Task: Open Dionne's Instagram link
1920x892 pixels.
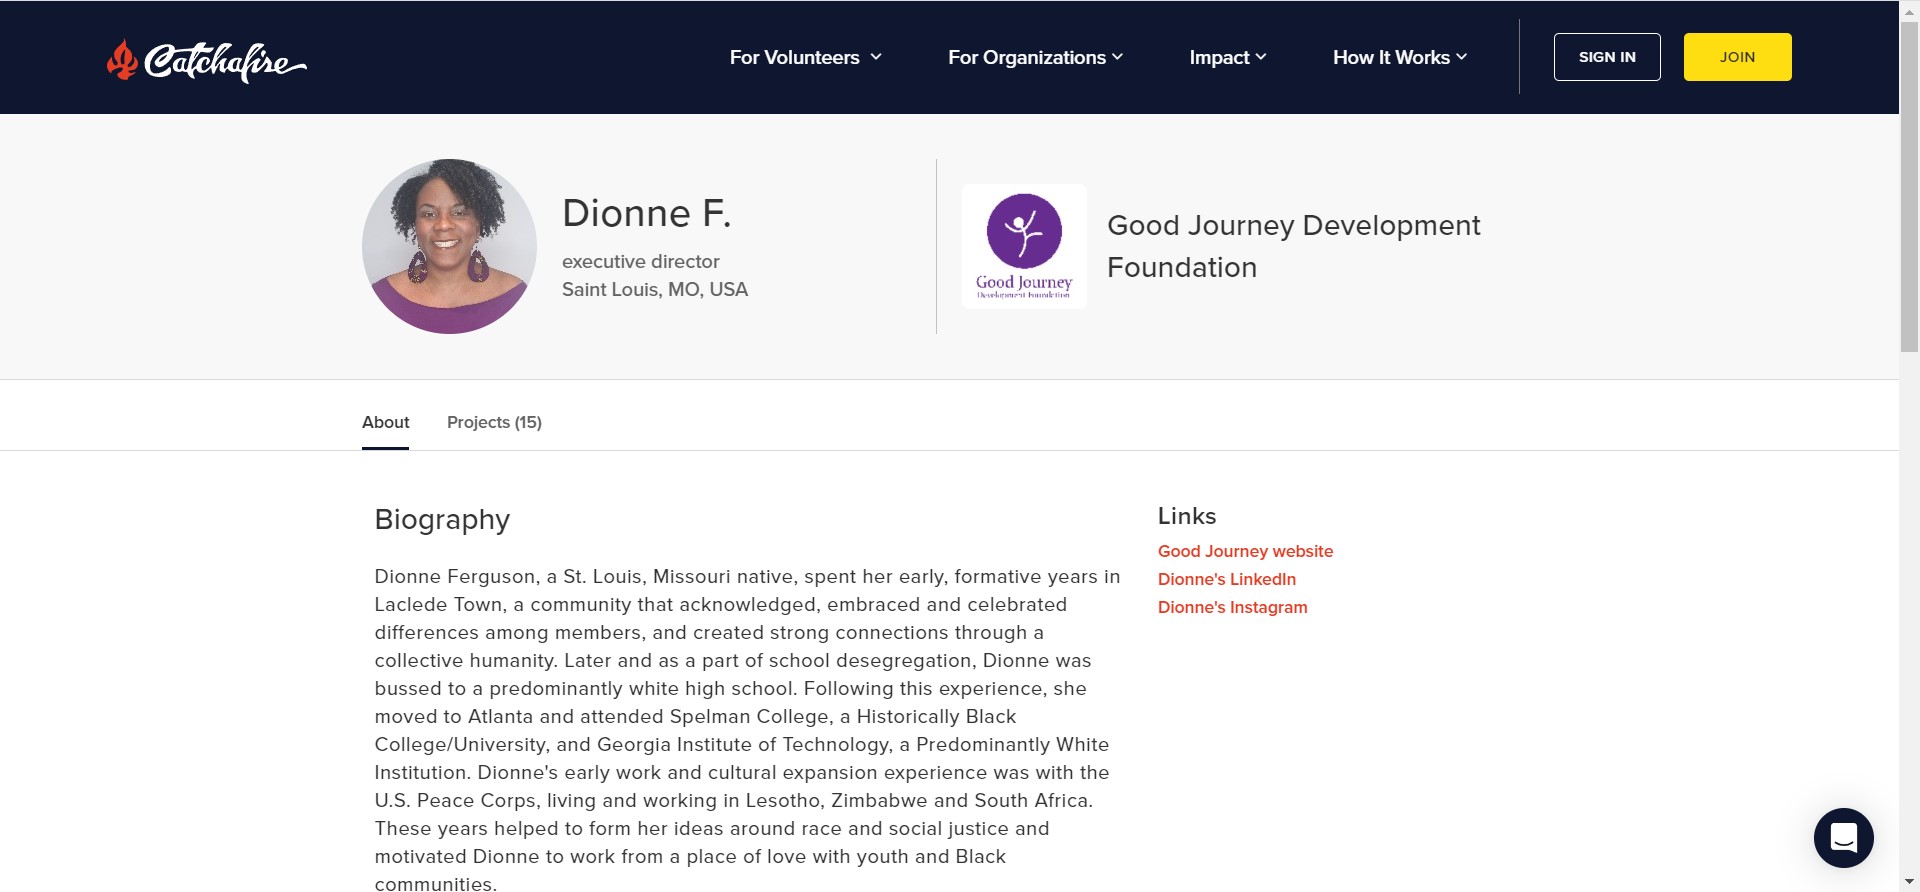Action: pyautogui.click(x=1232, y=607)
